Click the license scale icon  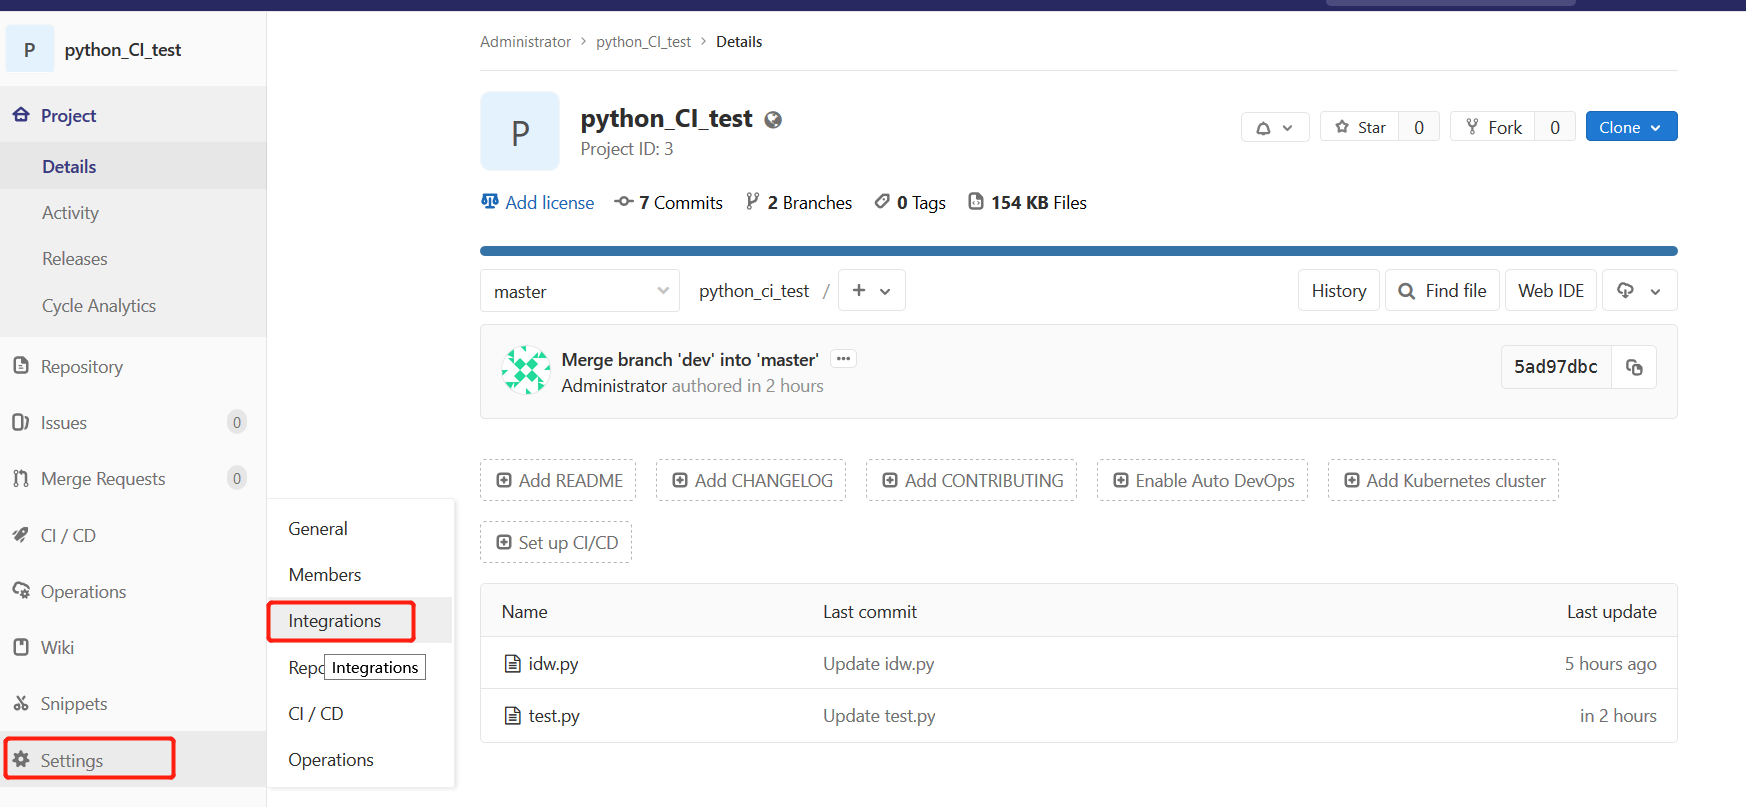coord(490,202)
